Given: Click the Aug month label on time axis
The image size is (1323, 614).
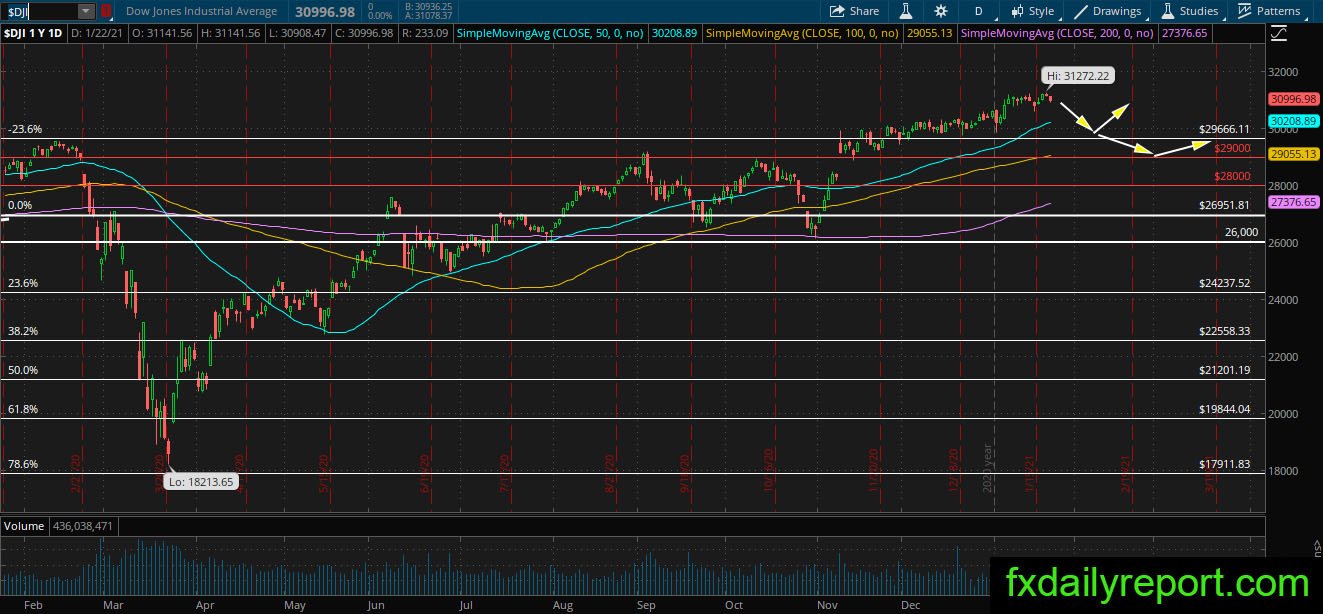Looking at the screenshot, I should pyautogui.click(x=561, y=605).
